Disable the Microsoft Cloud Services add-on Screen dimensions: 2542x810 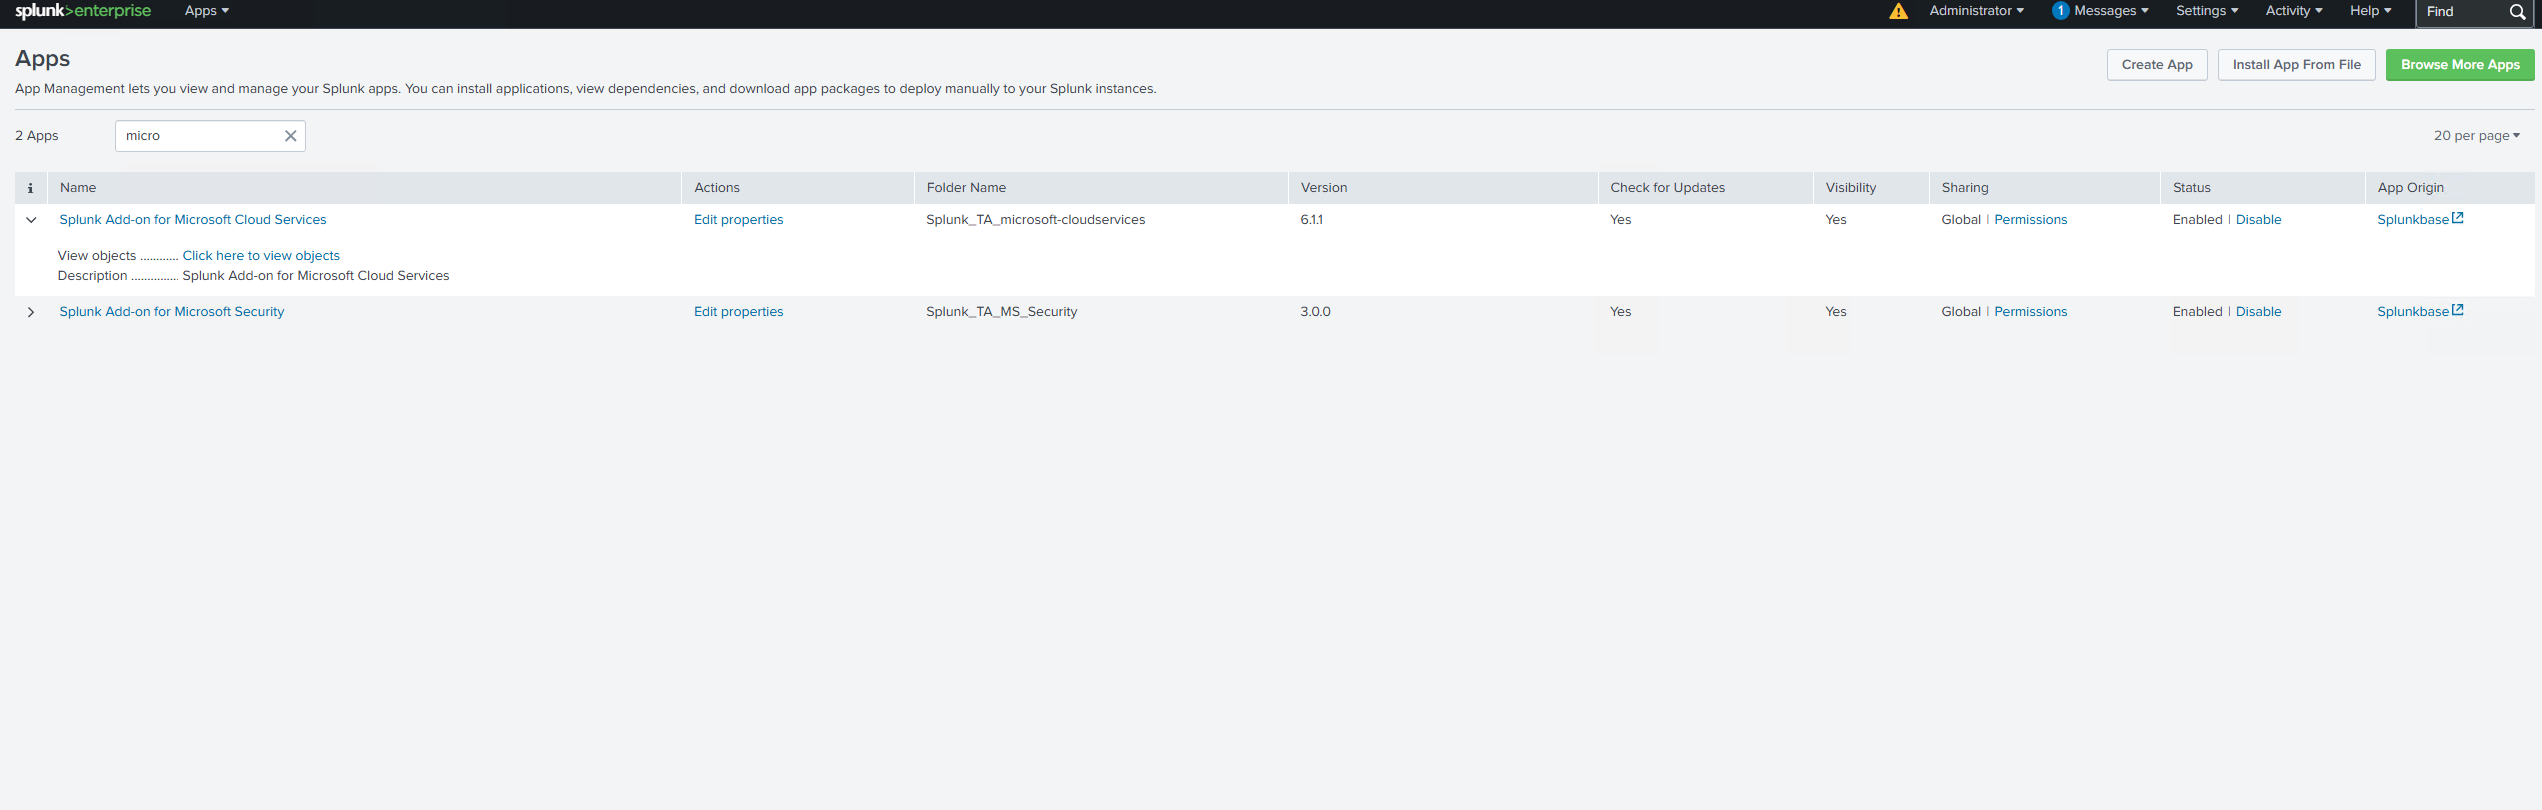(2258, 220)
